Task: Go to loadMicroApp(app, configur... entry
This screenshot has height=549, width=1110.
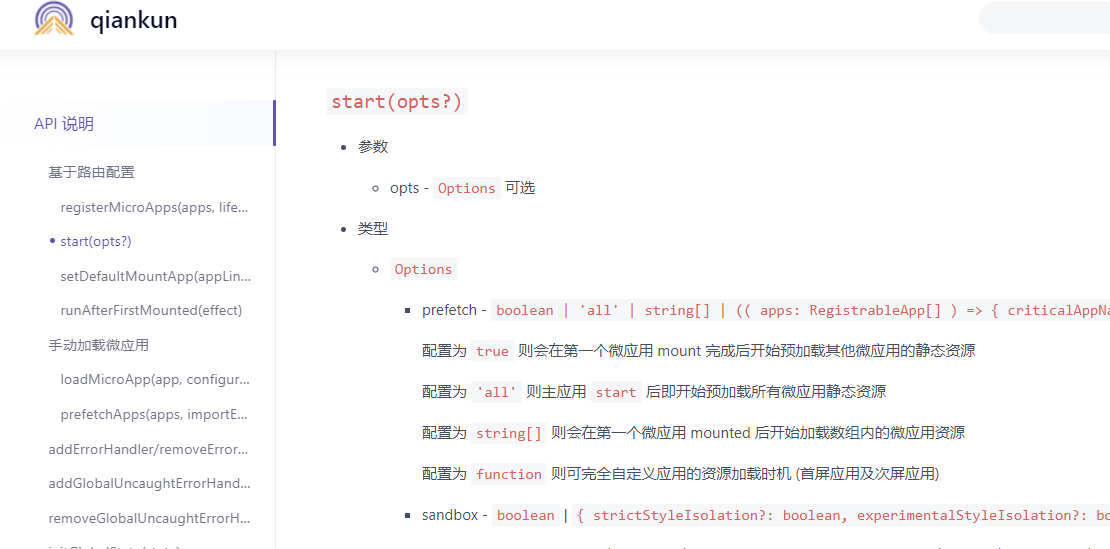Action: [156, 379]
